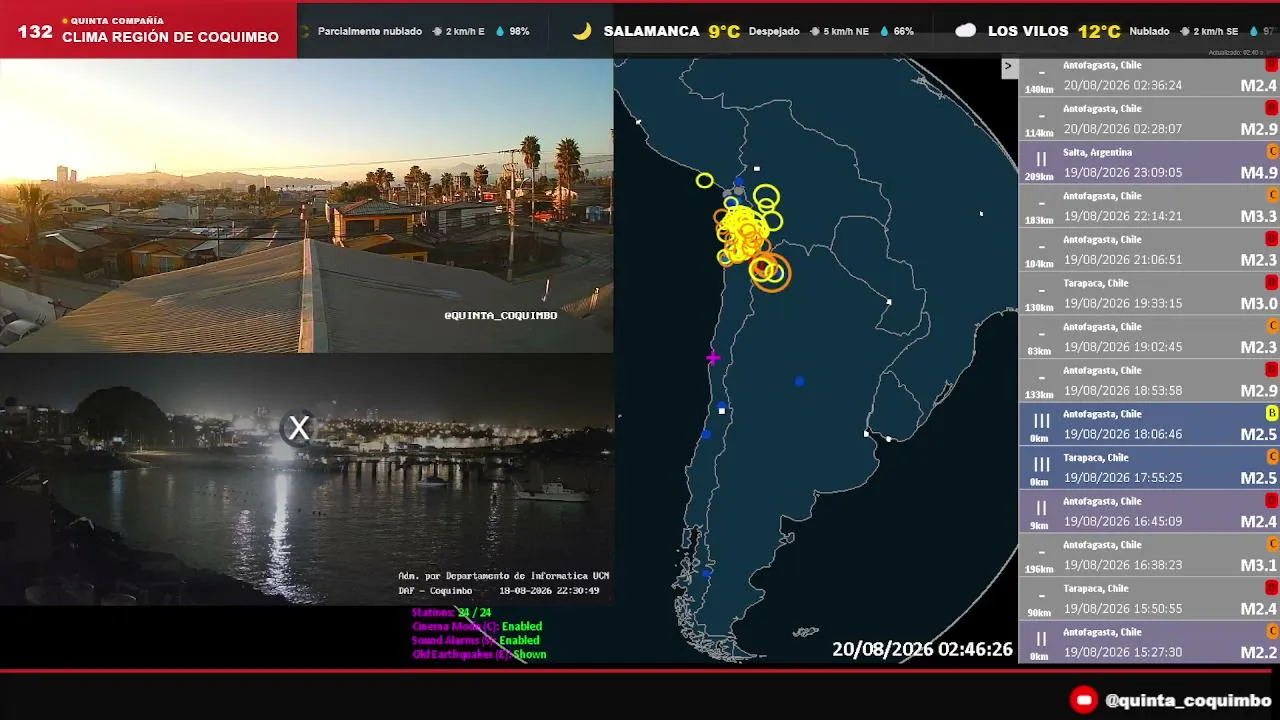
Task: Click the magenta cross marker on the map
Action: (713, 357)
